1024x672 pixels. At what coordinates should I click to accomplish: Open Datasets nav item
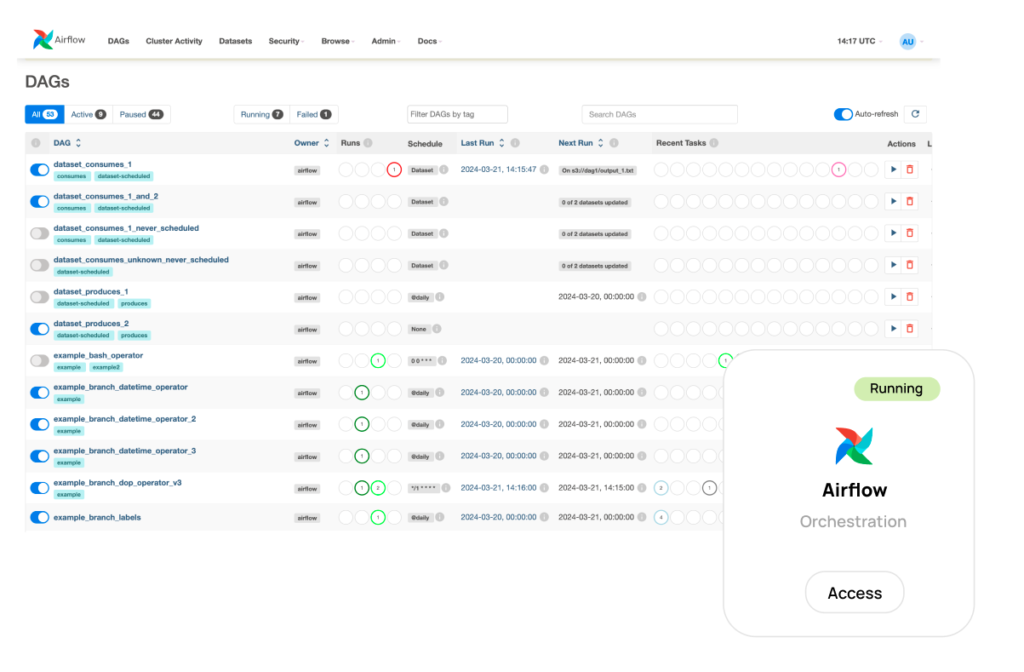pos(235,41)
